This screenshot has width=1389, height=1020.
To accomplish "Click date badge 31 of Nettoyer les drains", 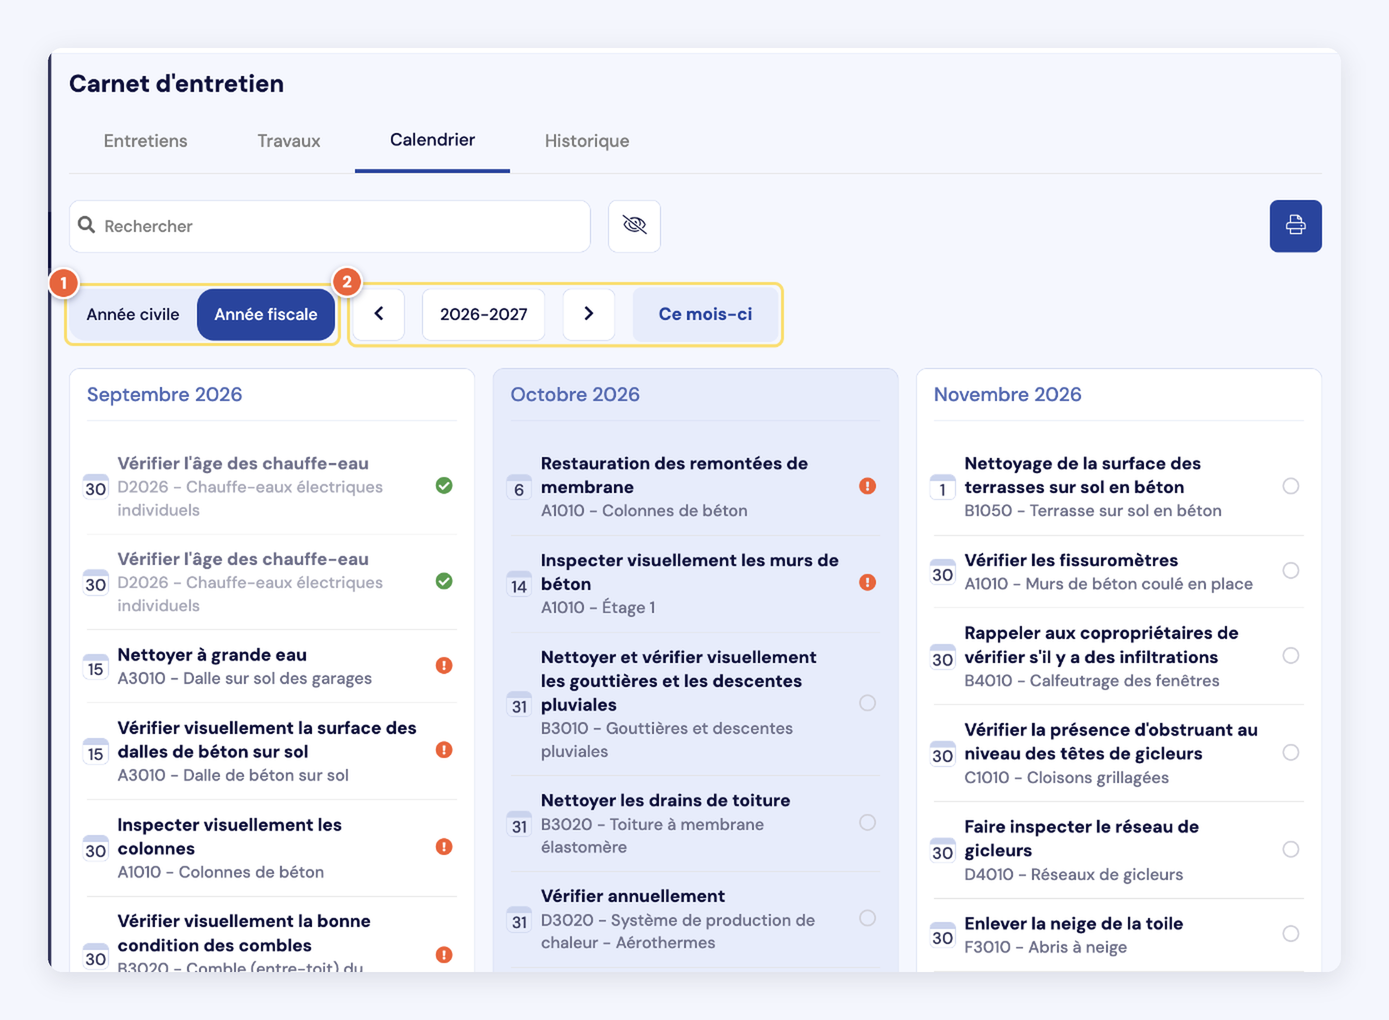I will point(519,825).
